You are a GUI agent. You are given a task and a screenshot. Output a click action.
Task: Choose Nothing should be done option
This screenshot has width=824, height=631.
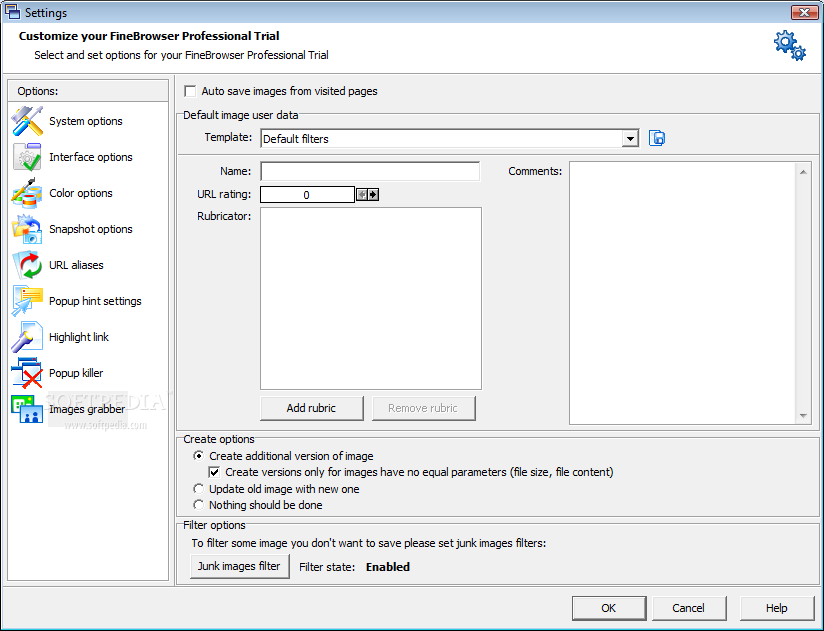pyautogui.click(x=198, y=505)
